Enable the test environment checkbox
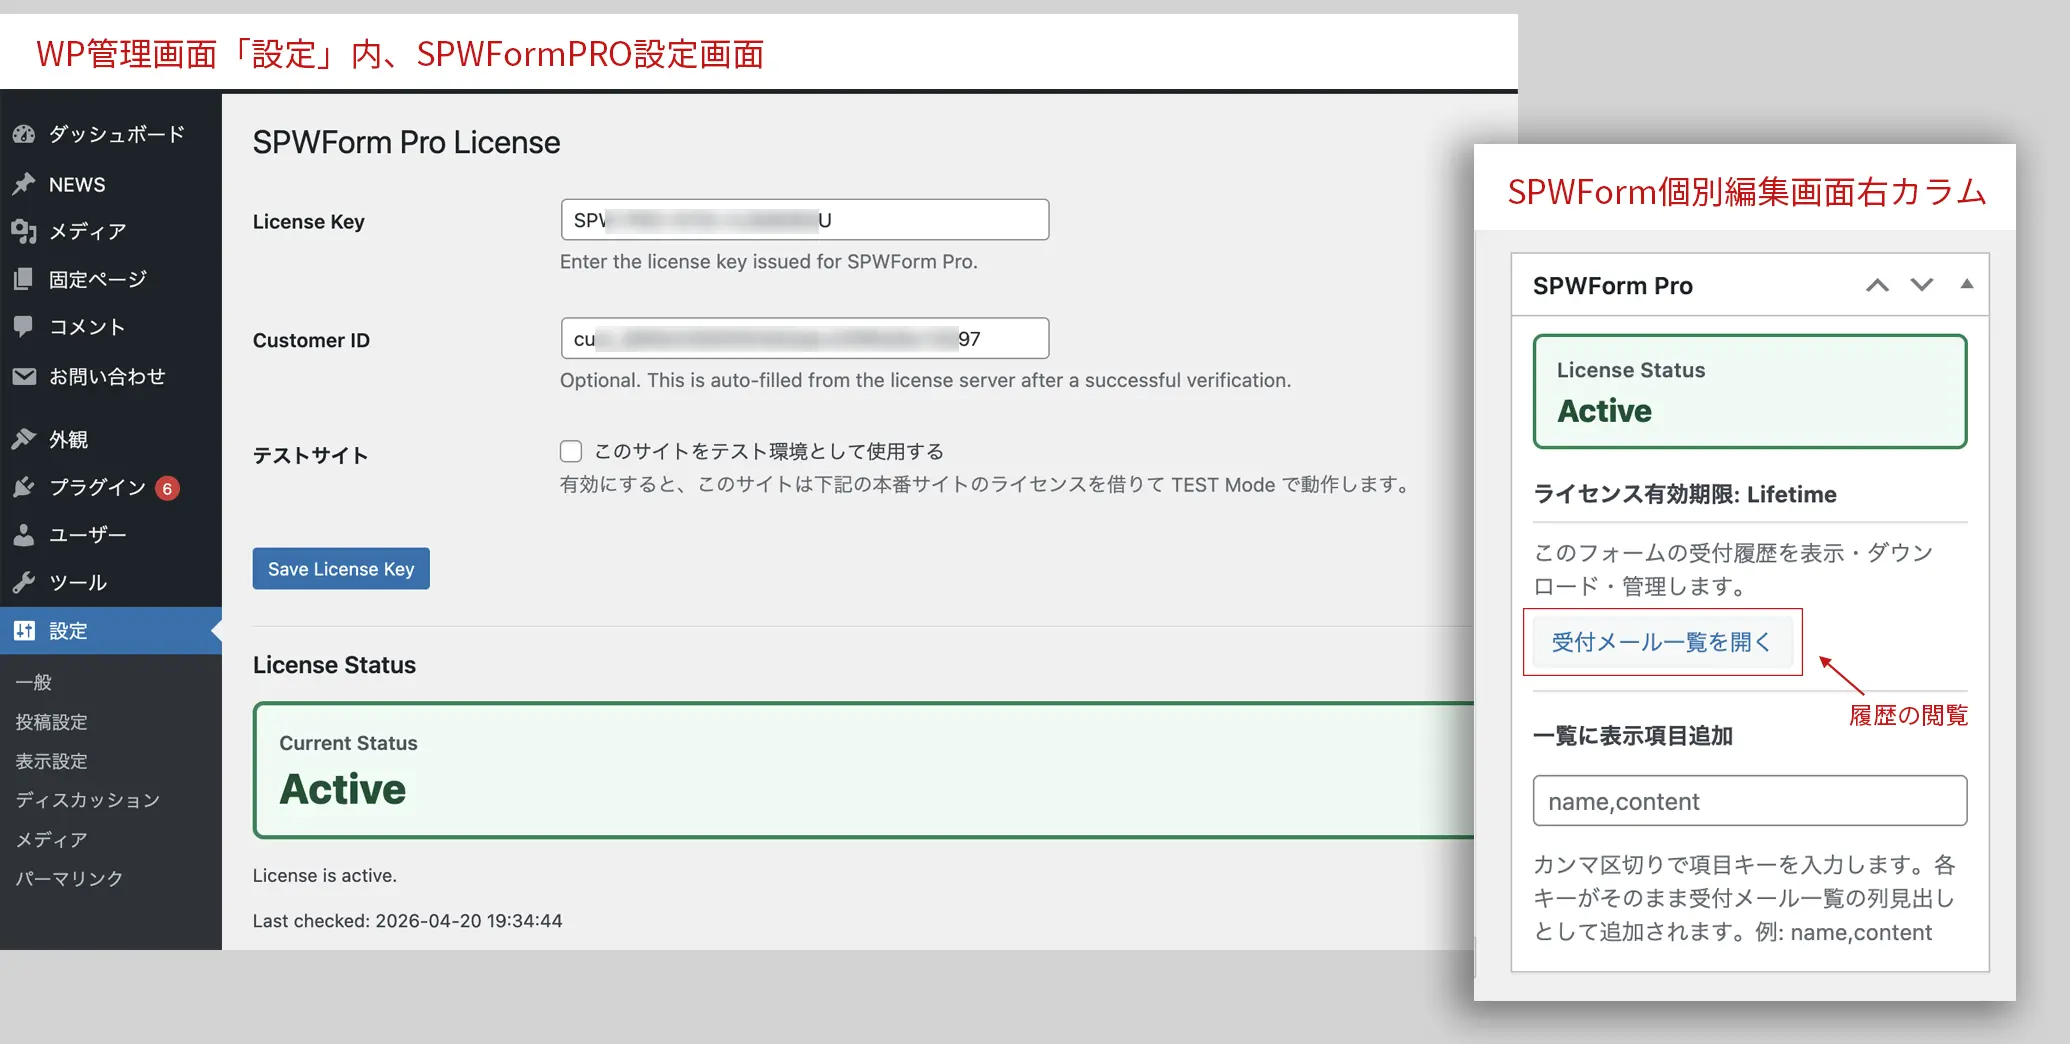 pos(571,451)
